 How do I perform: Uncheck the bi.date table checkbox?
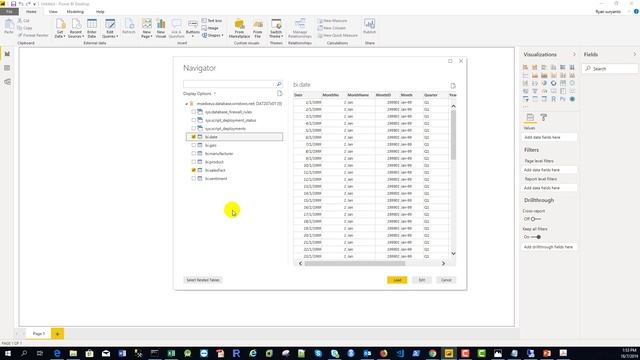(193, 137)
